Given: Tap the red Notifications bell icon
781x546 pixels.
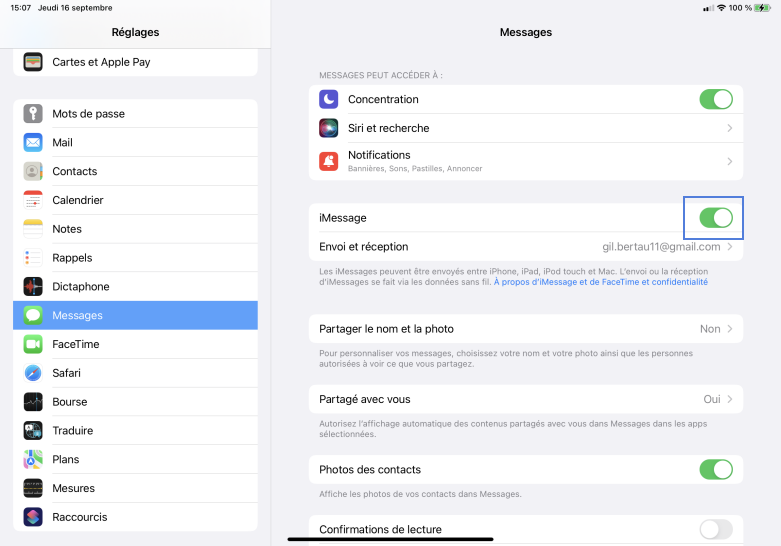Looking at the screenshot, I should (x=329, y=161).
